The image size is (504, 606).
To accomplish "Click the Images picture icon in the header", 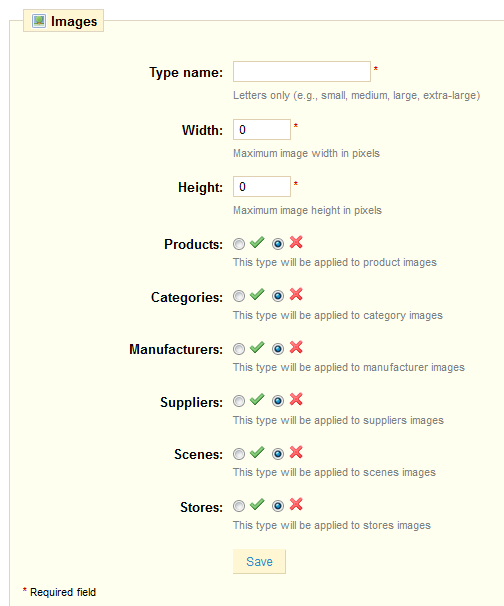I will 39,21.
